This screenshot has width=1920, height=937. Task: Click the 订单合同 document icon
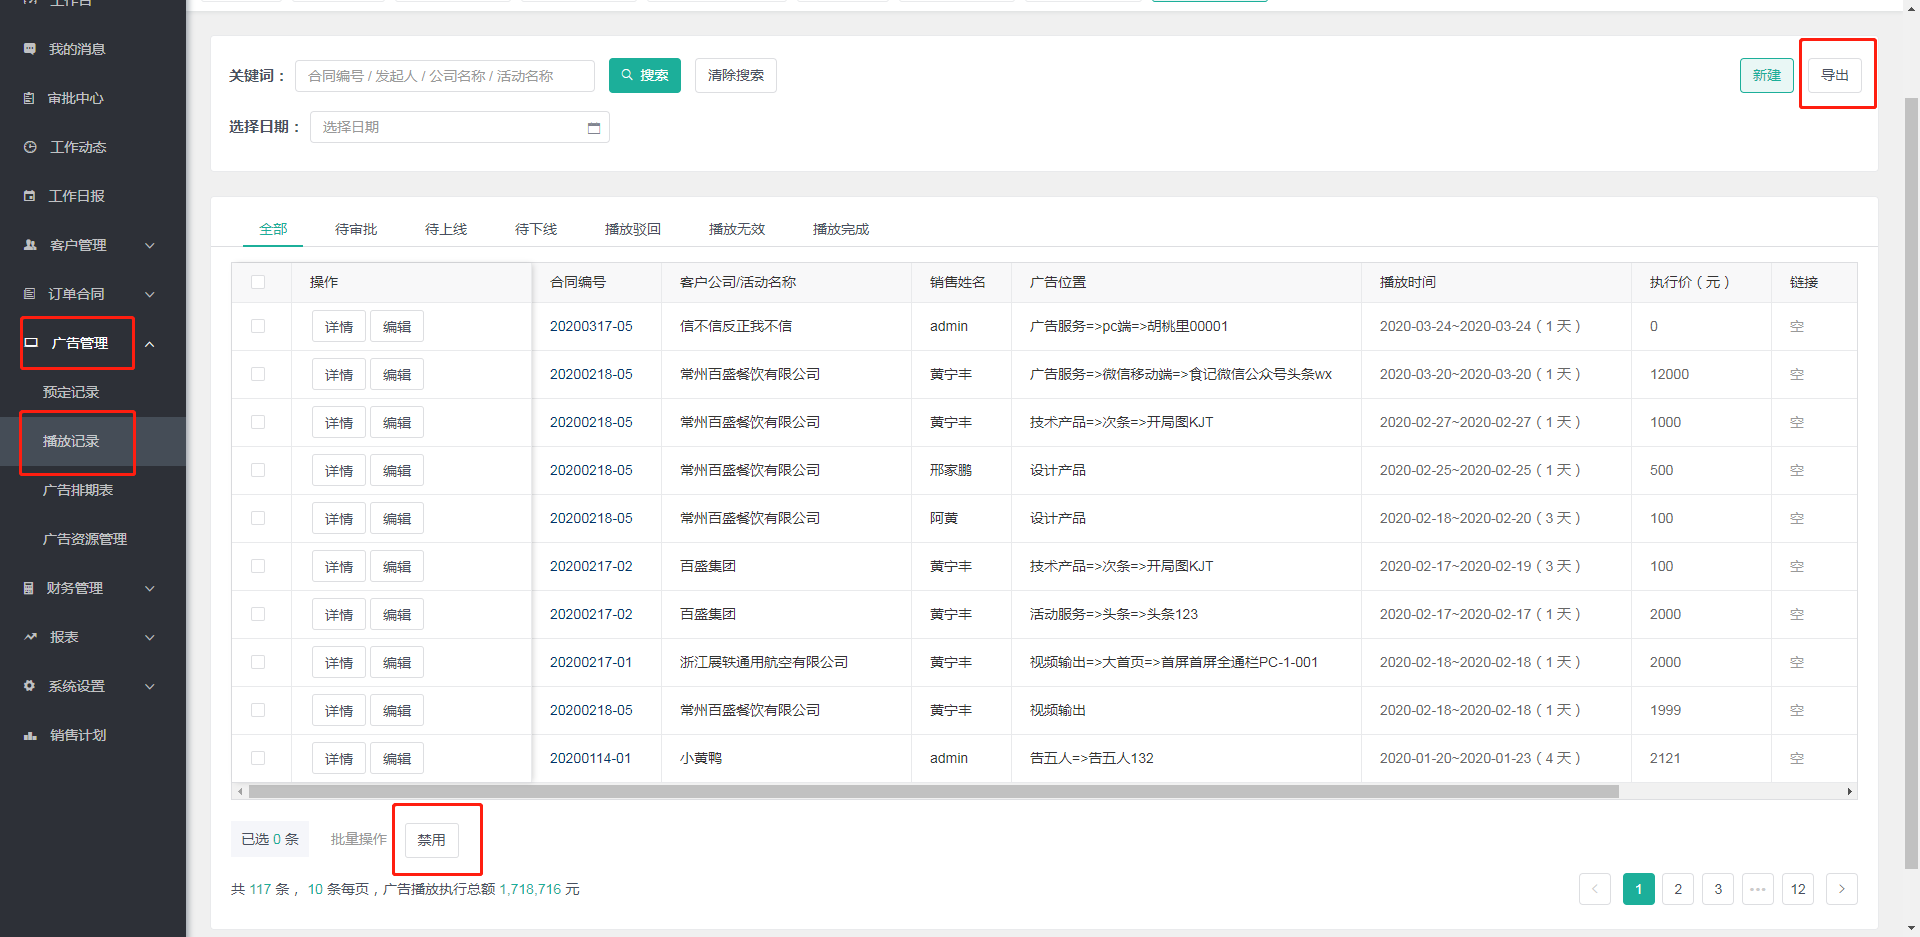coord(29,294)
